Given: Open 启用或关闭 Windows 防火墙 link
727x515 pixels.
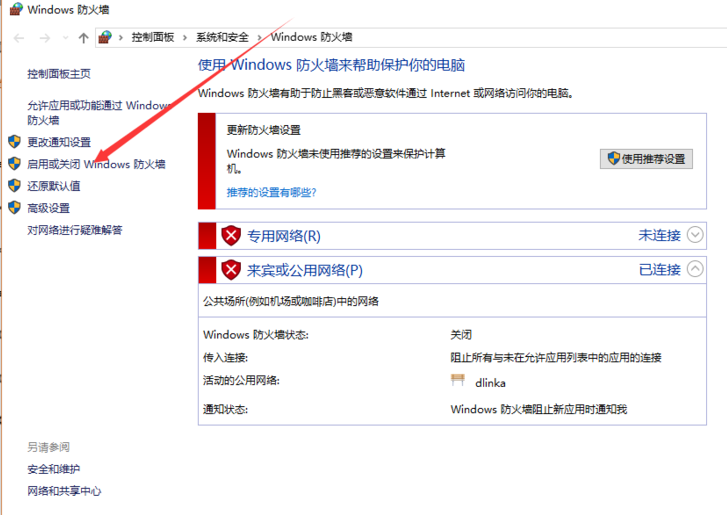Looking at the screenshot, I should pyautogui.click(x=96, y=164).
